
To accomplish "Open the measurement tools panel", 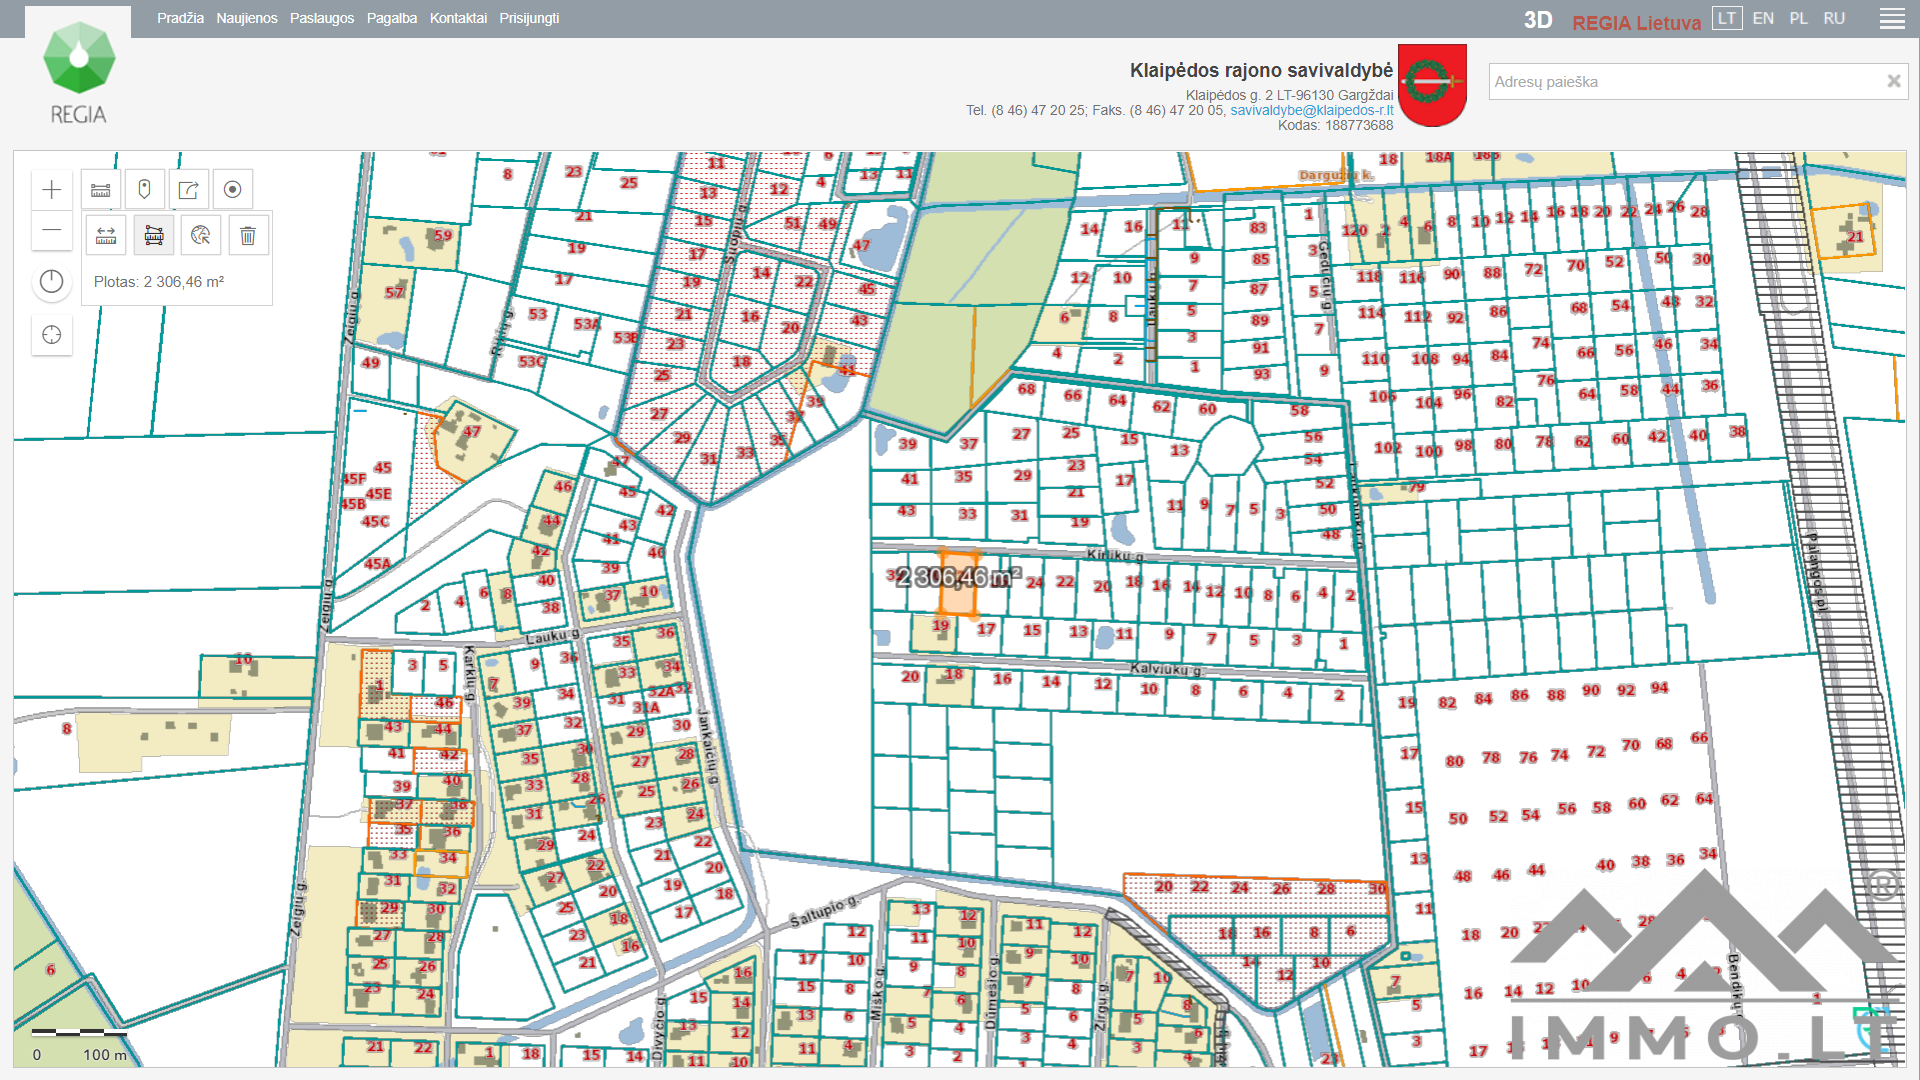I will coord(101,190).
